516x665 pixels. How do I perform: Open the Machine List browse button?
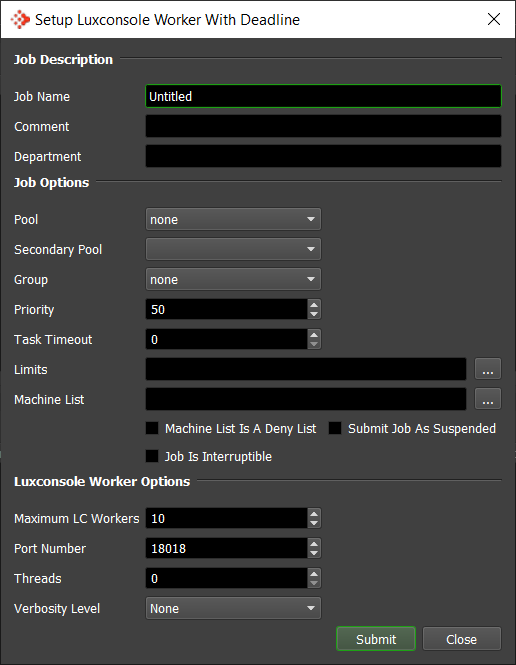[488, 399]
